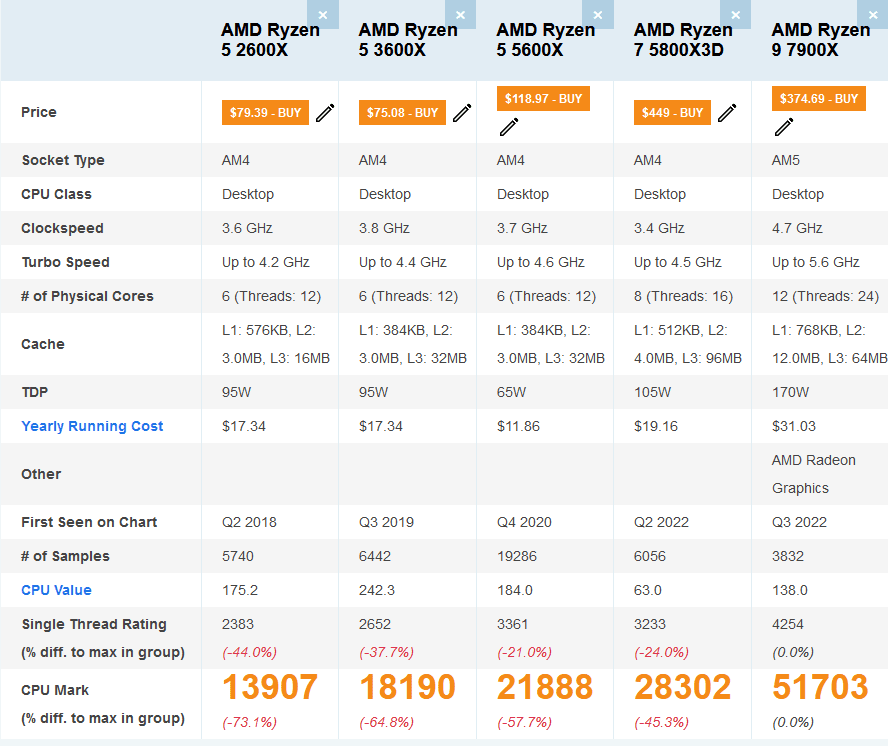Click Up to 5.6 GHz turbo speed

click(x=816, y=262)
